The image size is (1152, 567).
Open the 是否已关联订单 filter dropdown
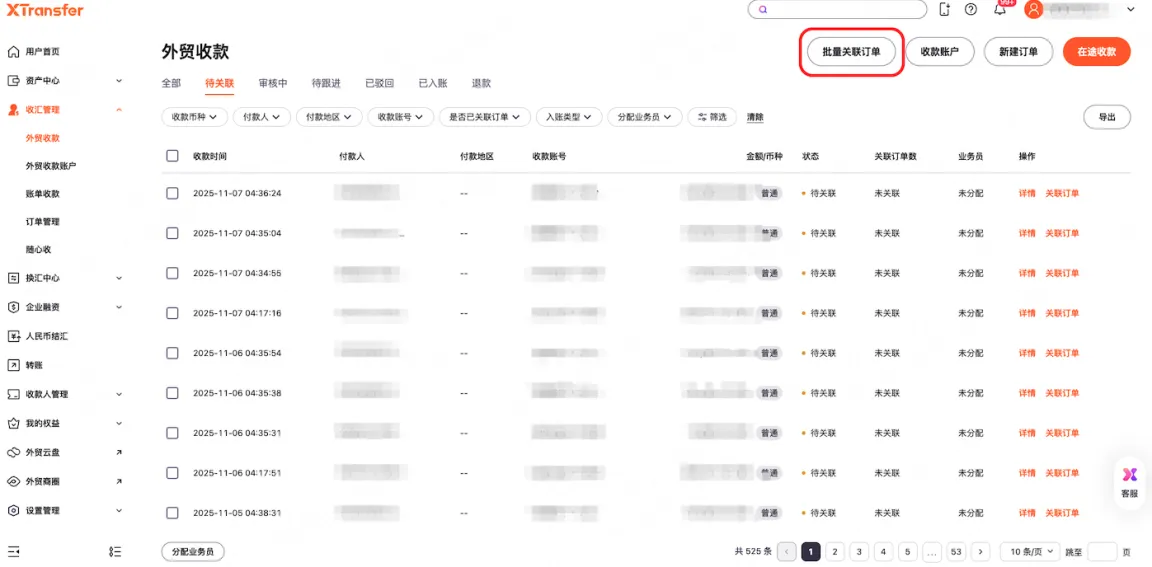coord(485,117)
